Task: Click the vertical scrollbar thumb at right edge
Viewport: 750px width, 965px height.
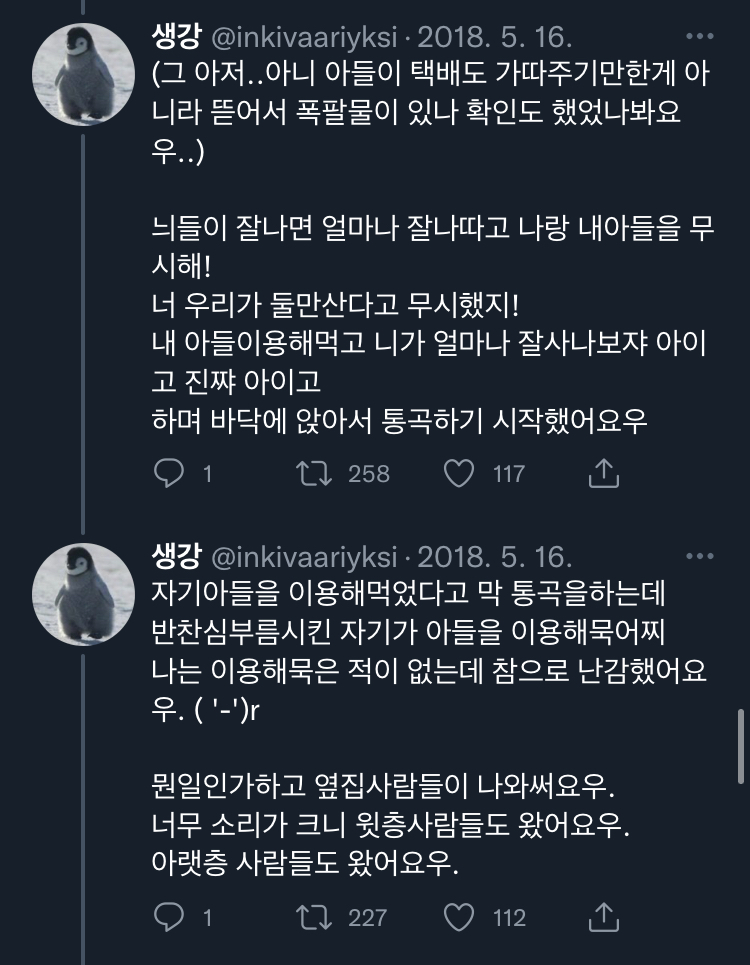Action: (740, 746)
